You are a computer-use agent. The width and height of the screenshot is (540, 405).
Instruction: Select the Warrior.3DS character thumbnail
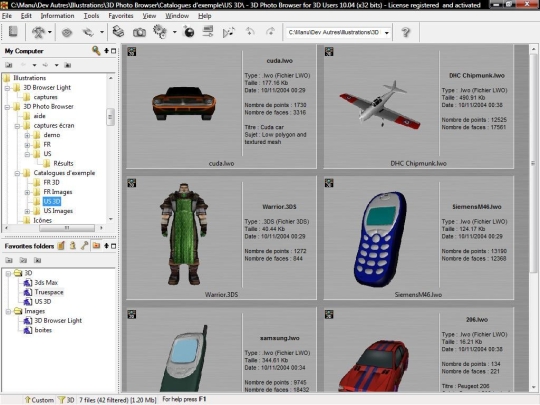[184, 234]
